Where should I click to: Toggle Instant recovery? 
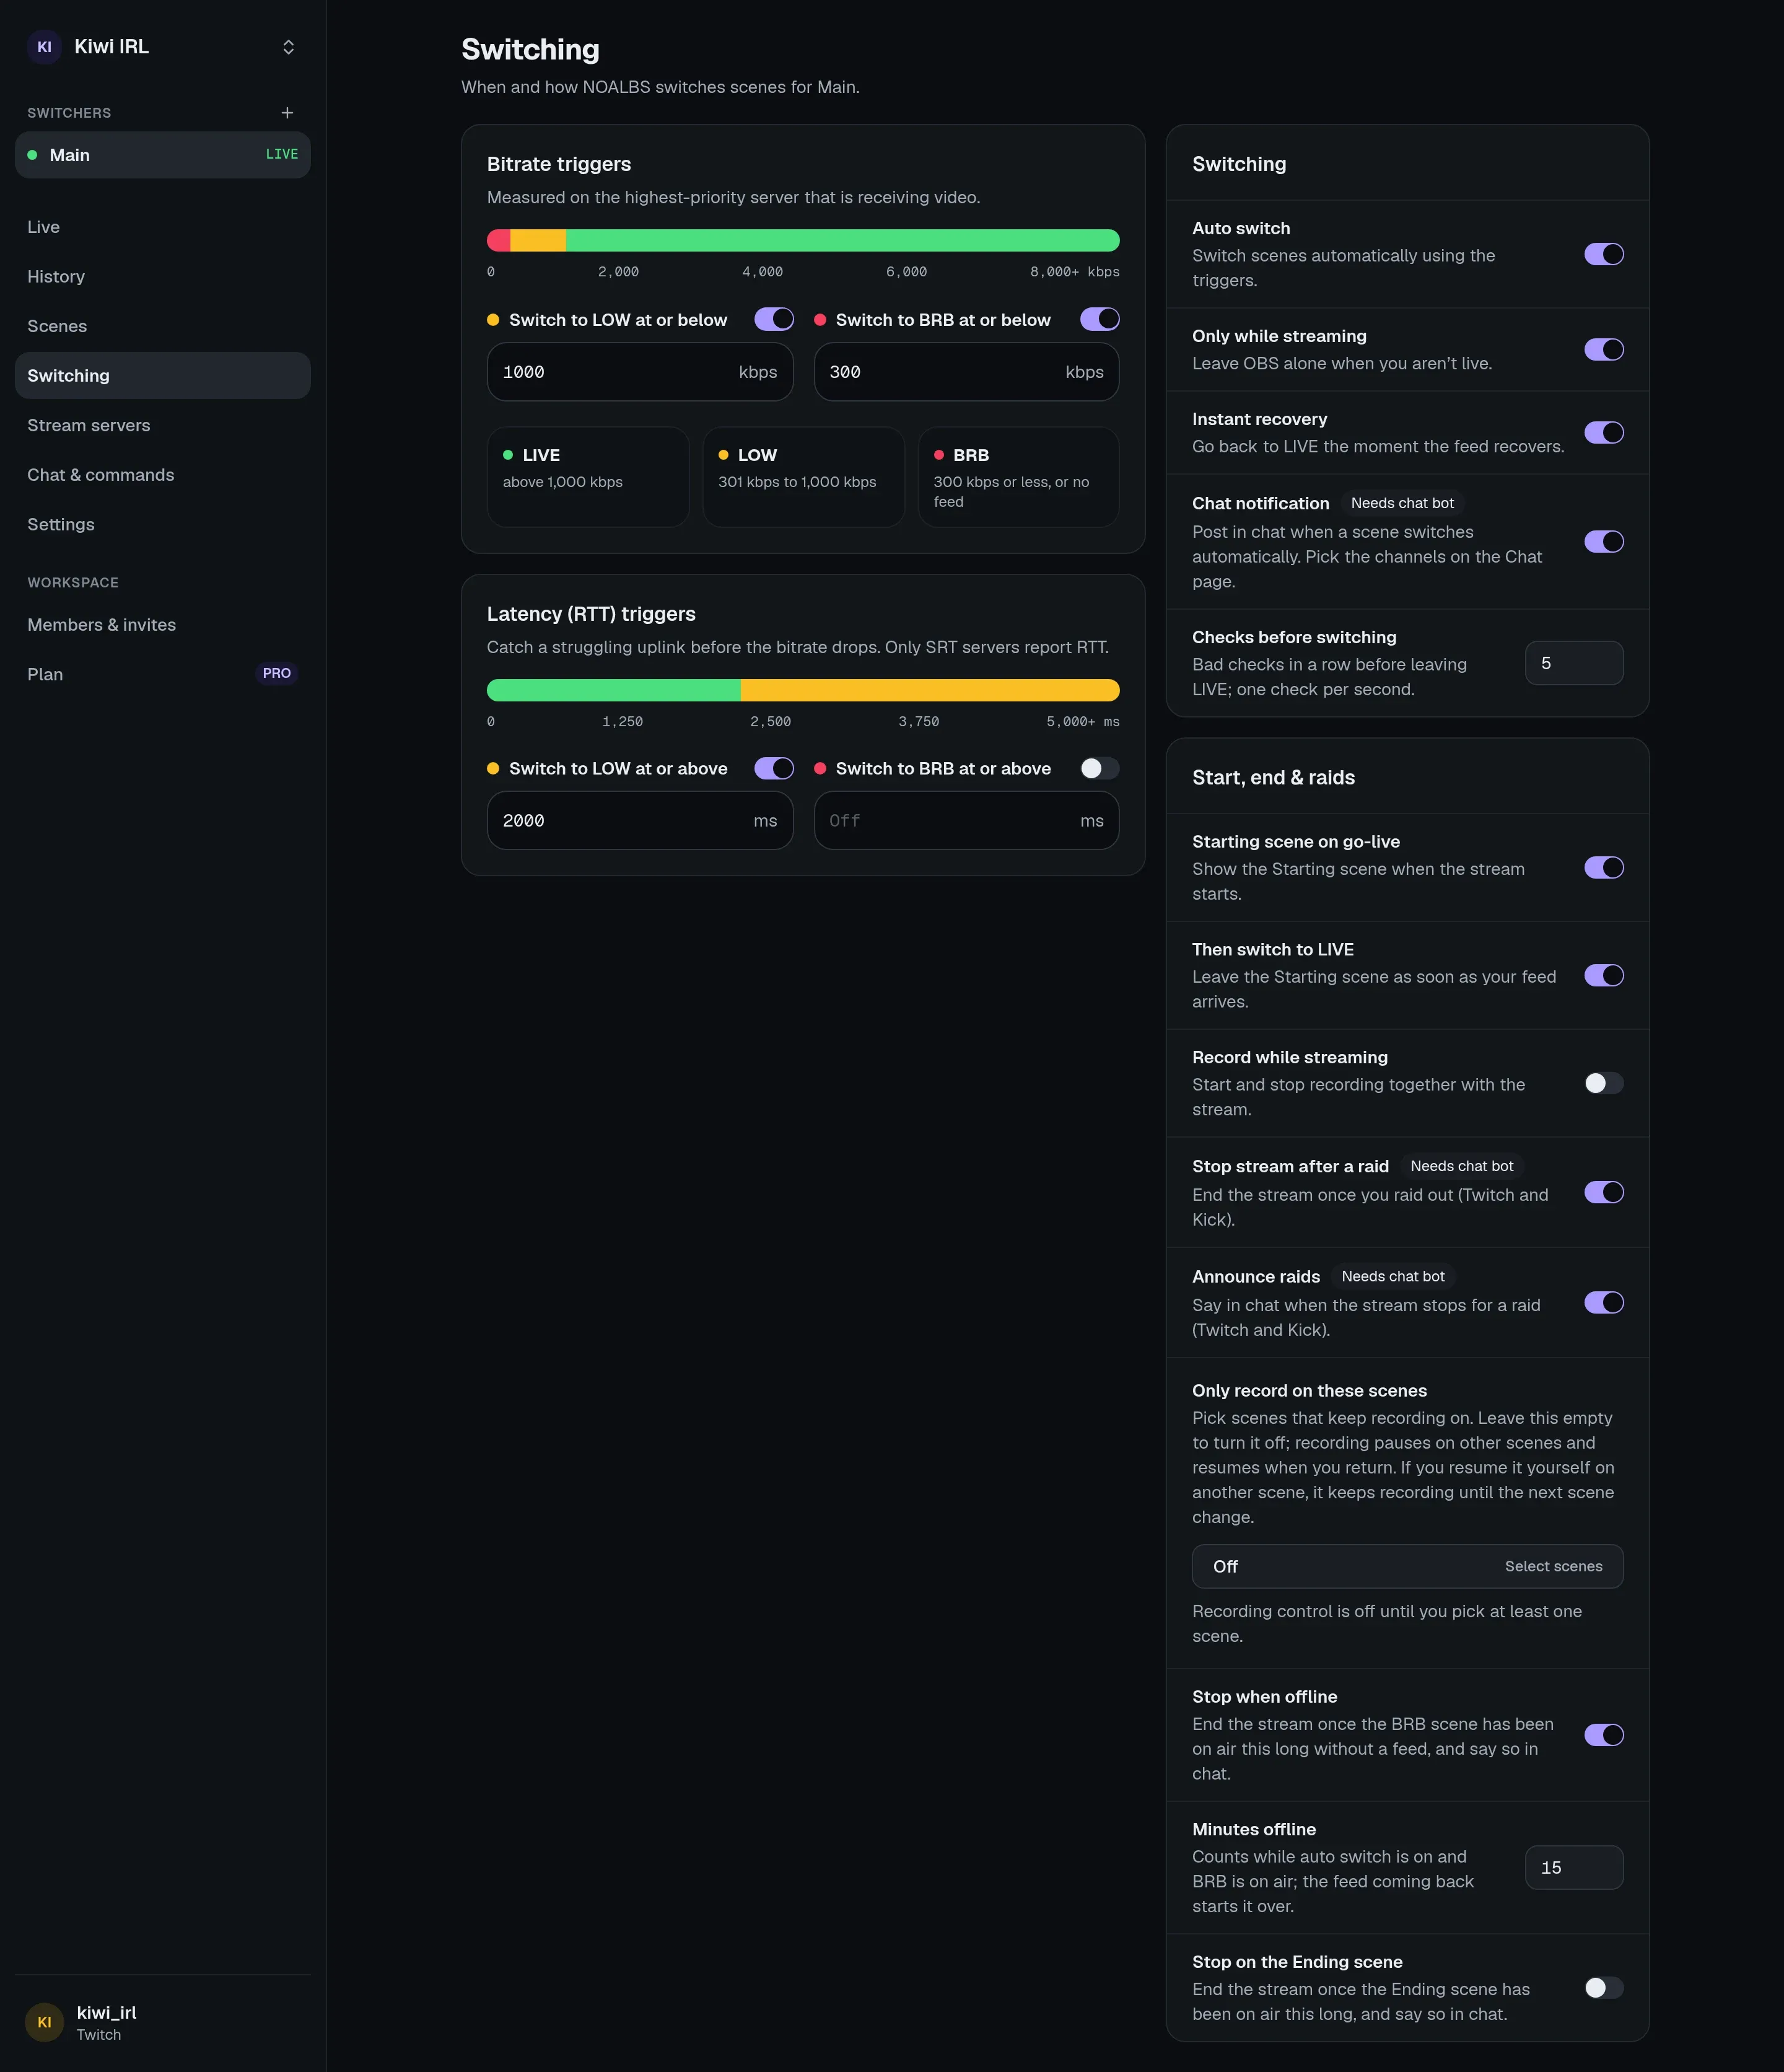click(1603, 432)
